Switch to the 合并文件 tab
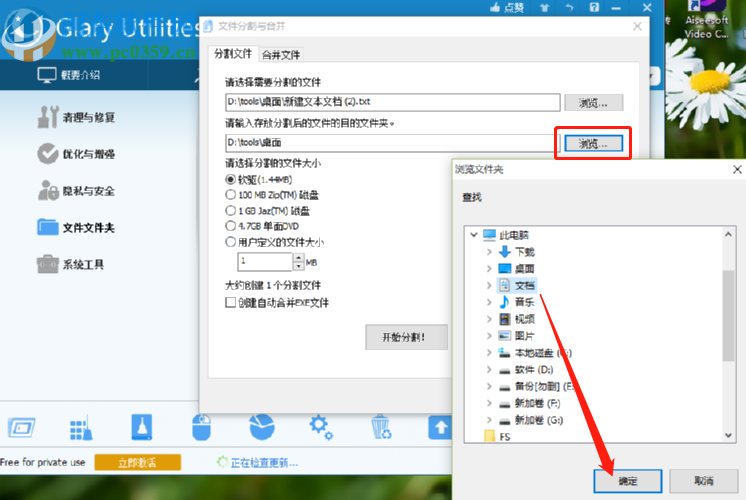The width and height of the screenshot is (746, 500). coord(281,55)
